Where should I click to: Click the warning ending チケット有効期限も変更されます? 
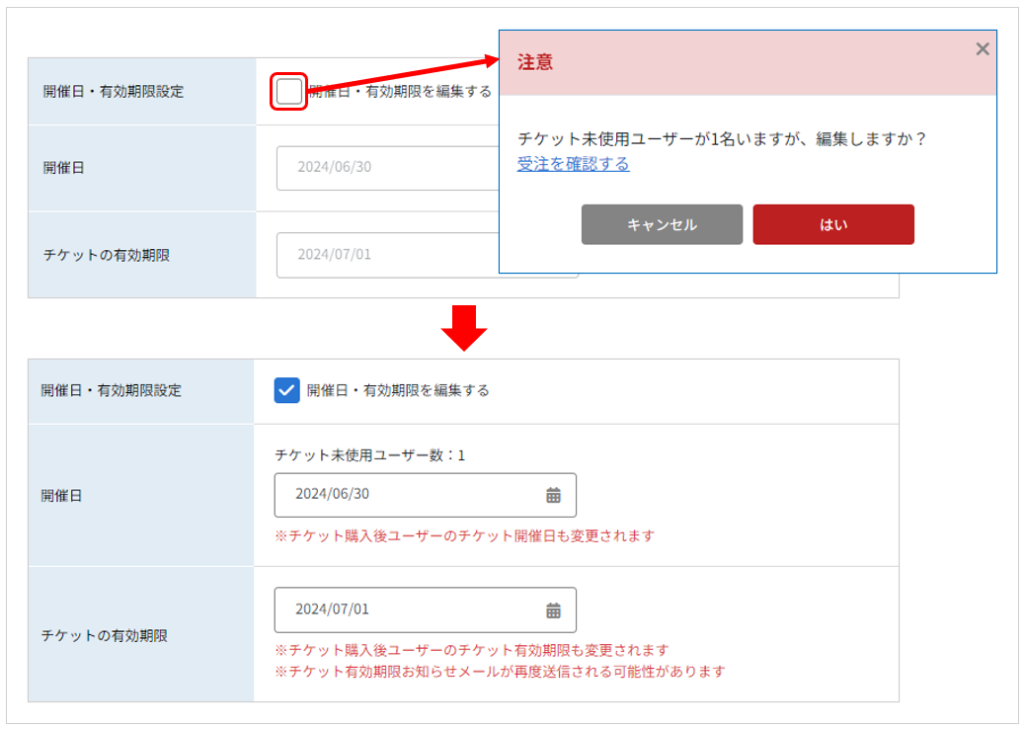(472, 650)
